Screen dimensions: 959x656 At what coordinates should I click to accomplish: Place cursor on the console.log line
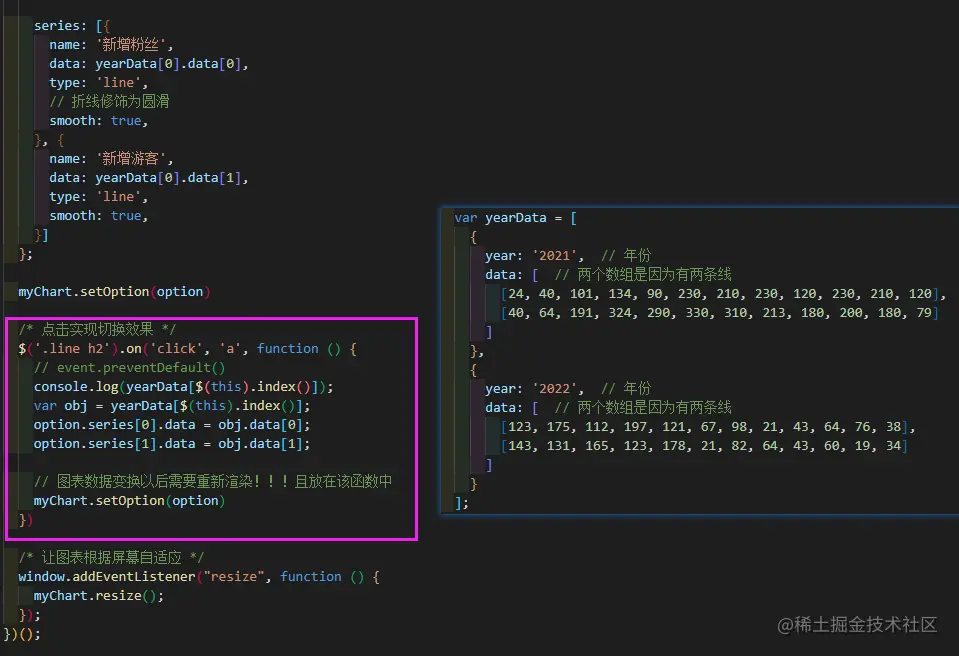[x=183, y=387]
